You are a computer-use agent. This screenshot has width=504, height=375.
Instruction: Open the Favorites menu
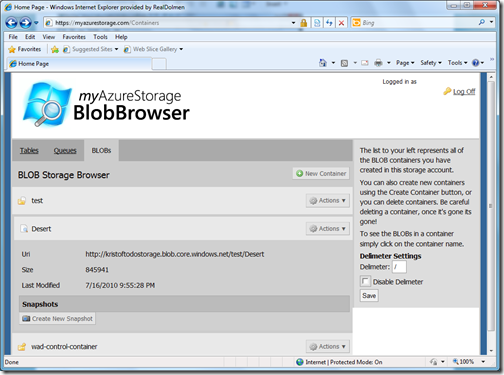point(74,37)
